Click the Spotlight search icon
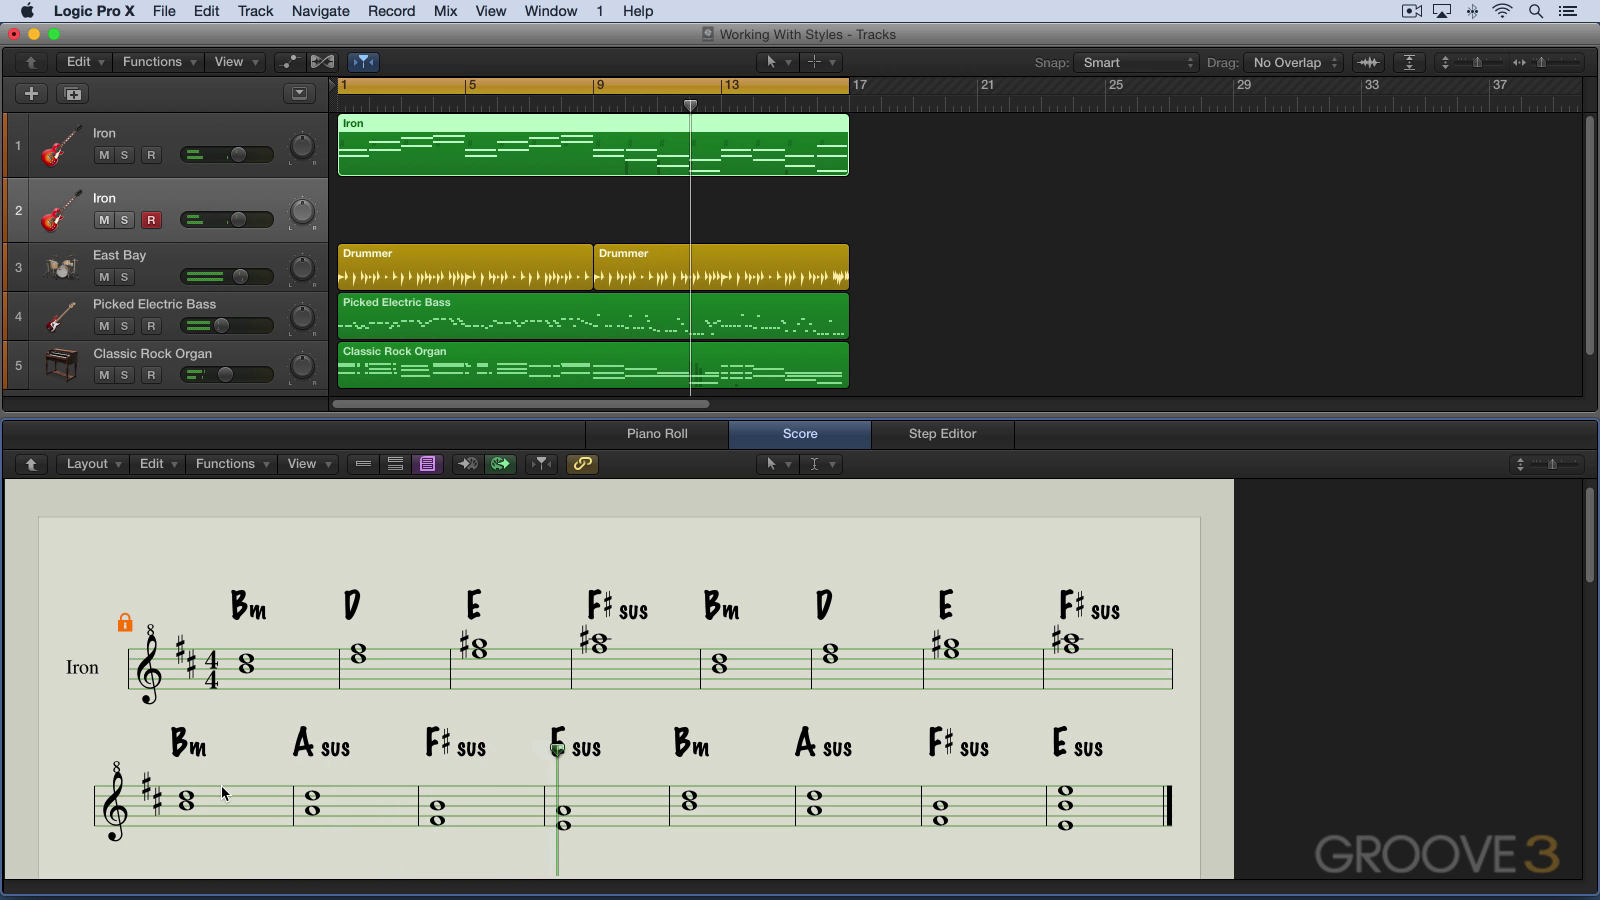Viewport: 1600px width, 900px height. pos(1535,11)
